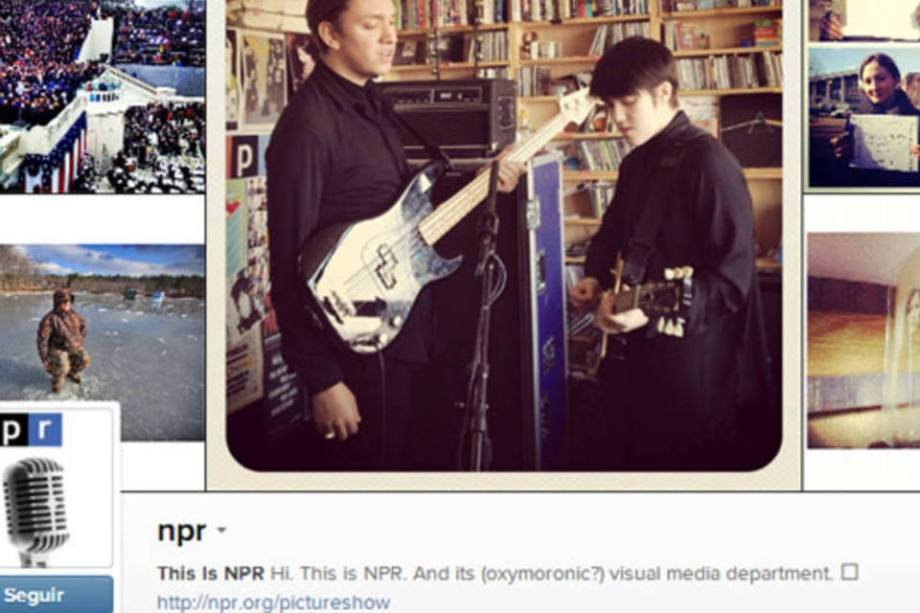Click the NPR logo on profile avatar
Screen dimensions: 920x613
(x=31, y=430)
